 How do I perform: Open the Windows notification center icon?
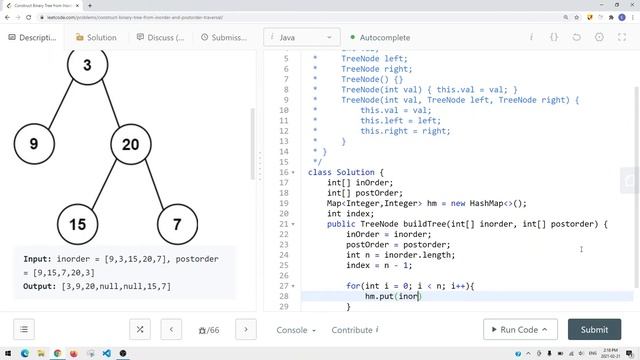[x=630, y=353]
